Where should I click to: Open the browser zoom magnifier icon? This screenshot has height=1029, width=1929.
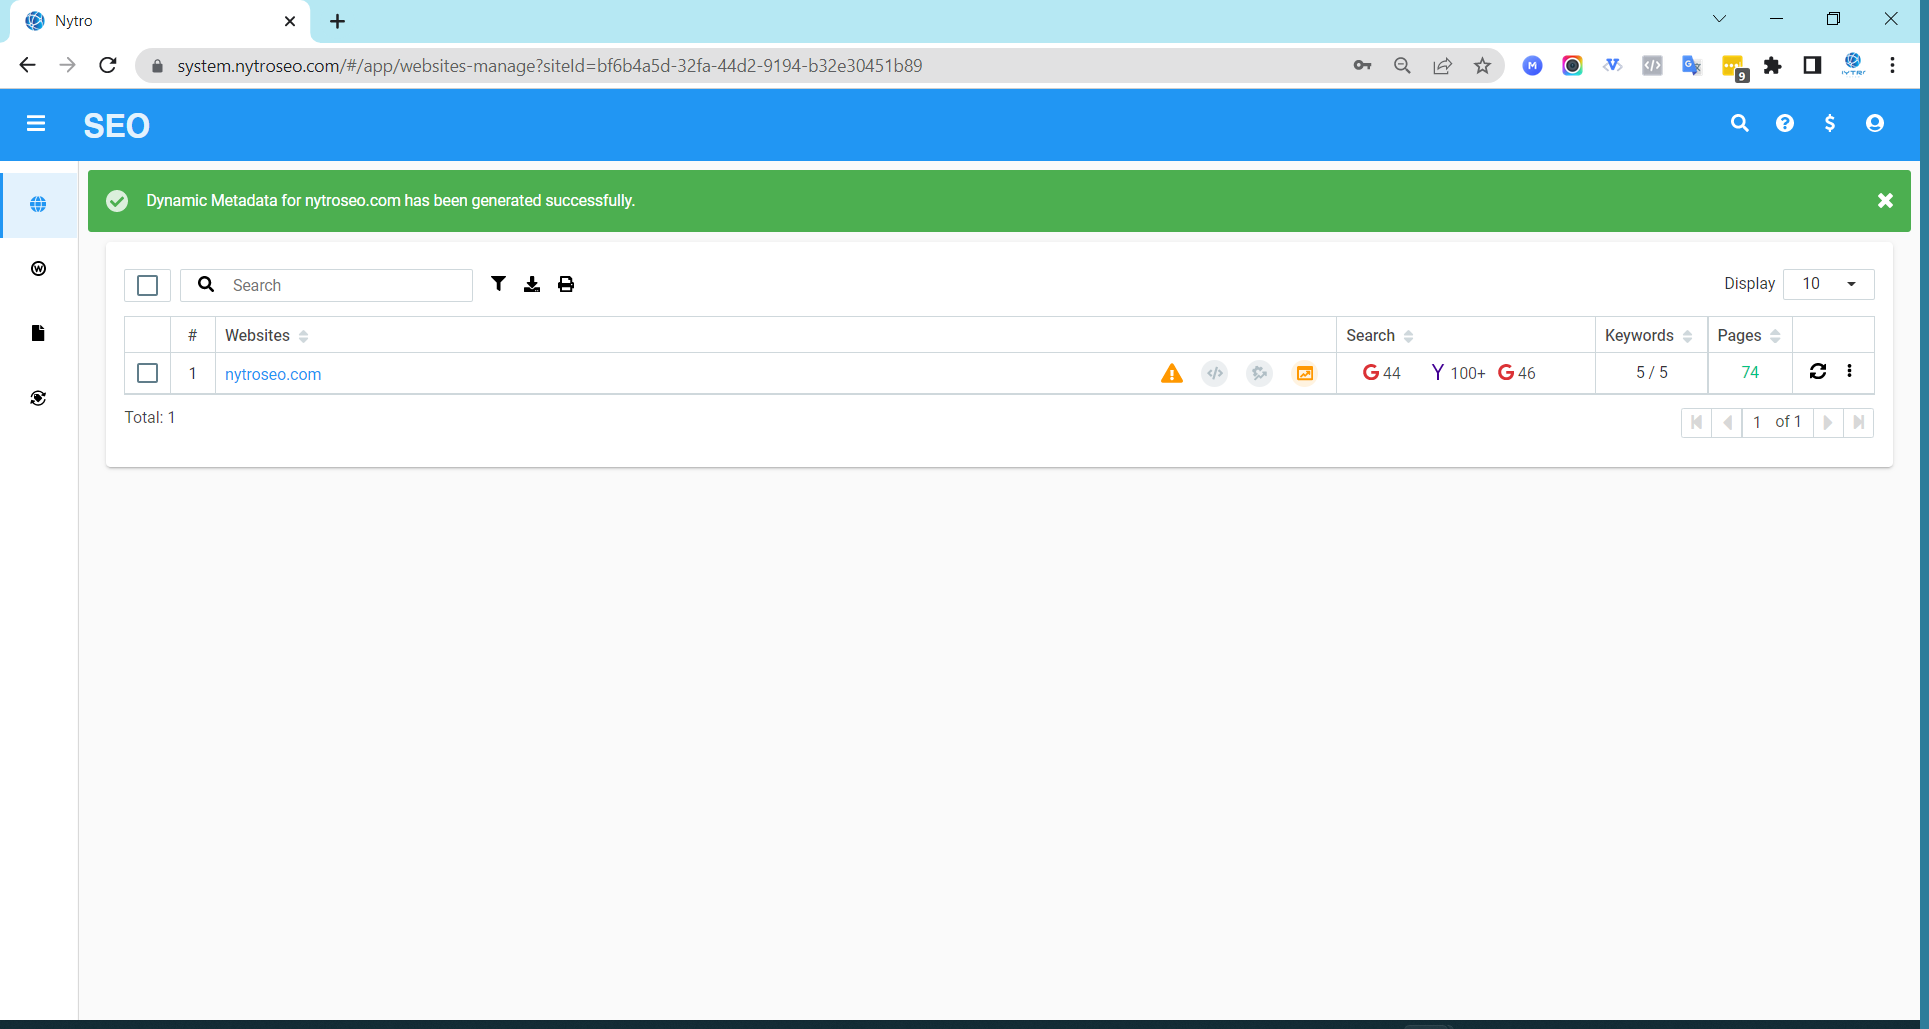pos(1402,65)
